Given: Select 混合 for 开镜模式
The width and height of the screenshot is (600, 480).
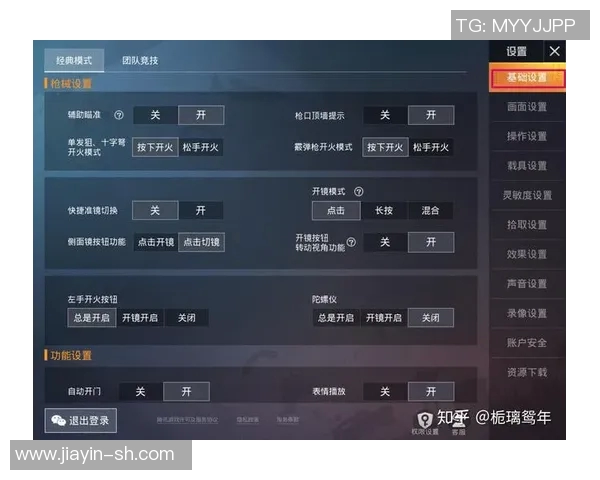Looking at the screenshot, I should click(x=430, y=211).
